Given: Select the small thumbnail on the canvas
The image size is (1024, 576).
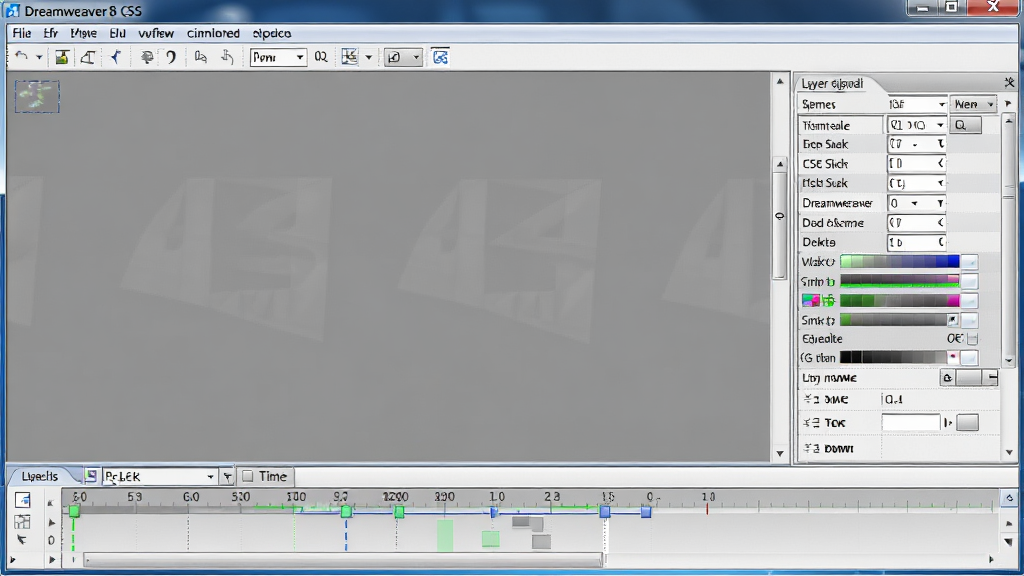Looking at the screenshot, I should 37,97.
